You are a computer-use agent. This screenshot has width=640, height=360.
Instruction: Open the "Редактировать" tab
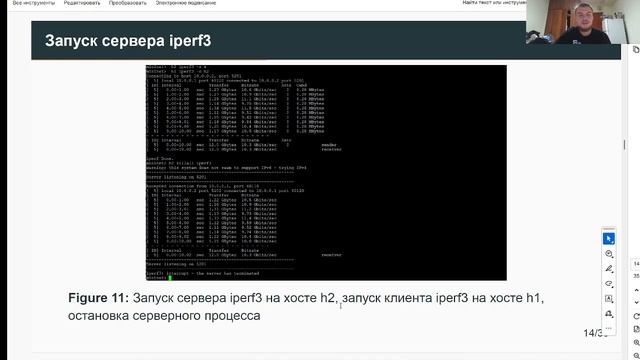coord(82,3)
